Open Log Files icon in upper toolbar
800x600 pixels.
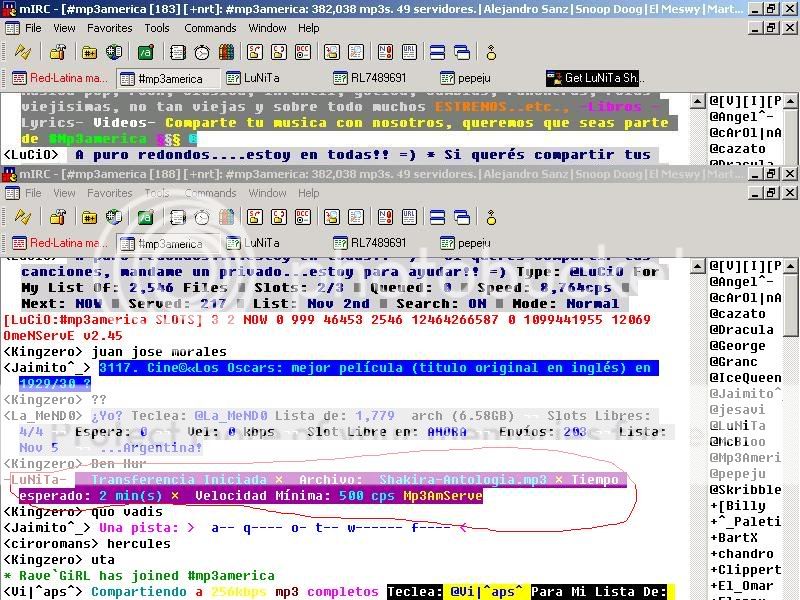tap(356, 52)
